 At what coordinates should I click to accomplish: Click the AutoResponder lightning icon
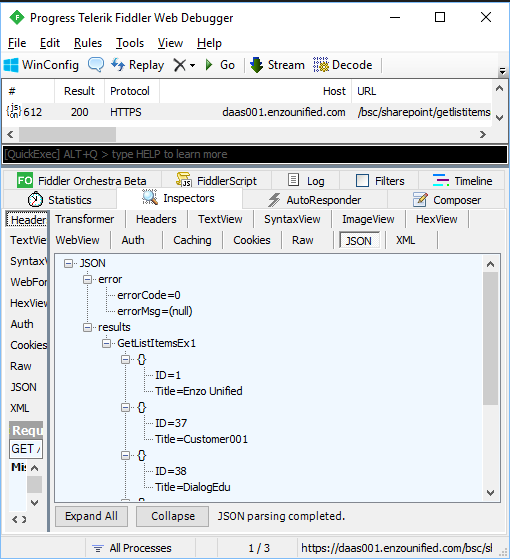(274, 200)
